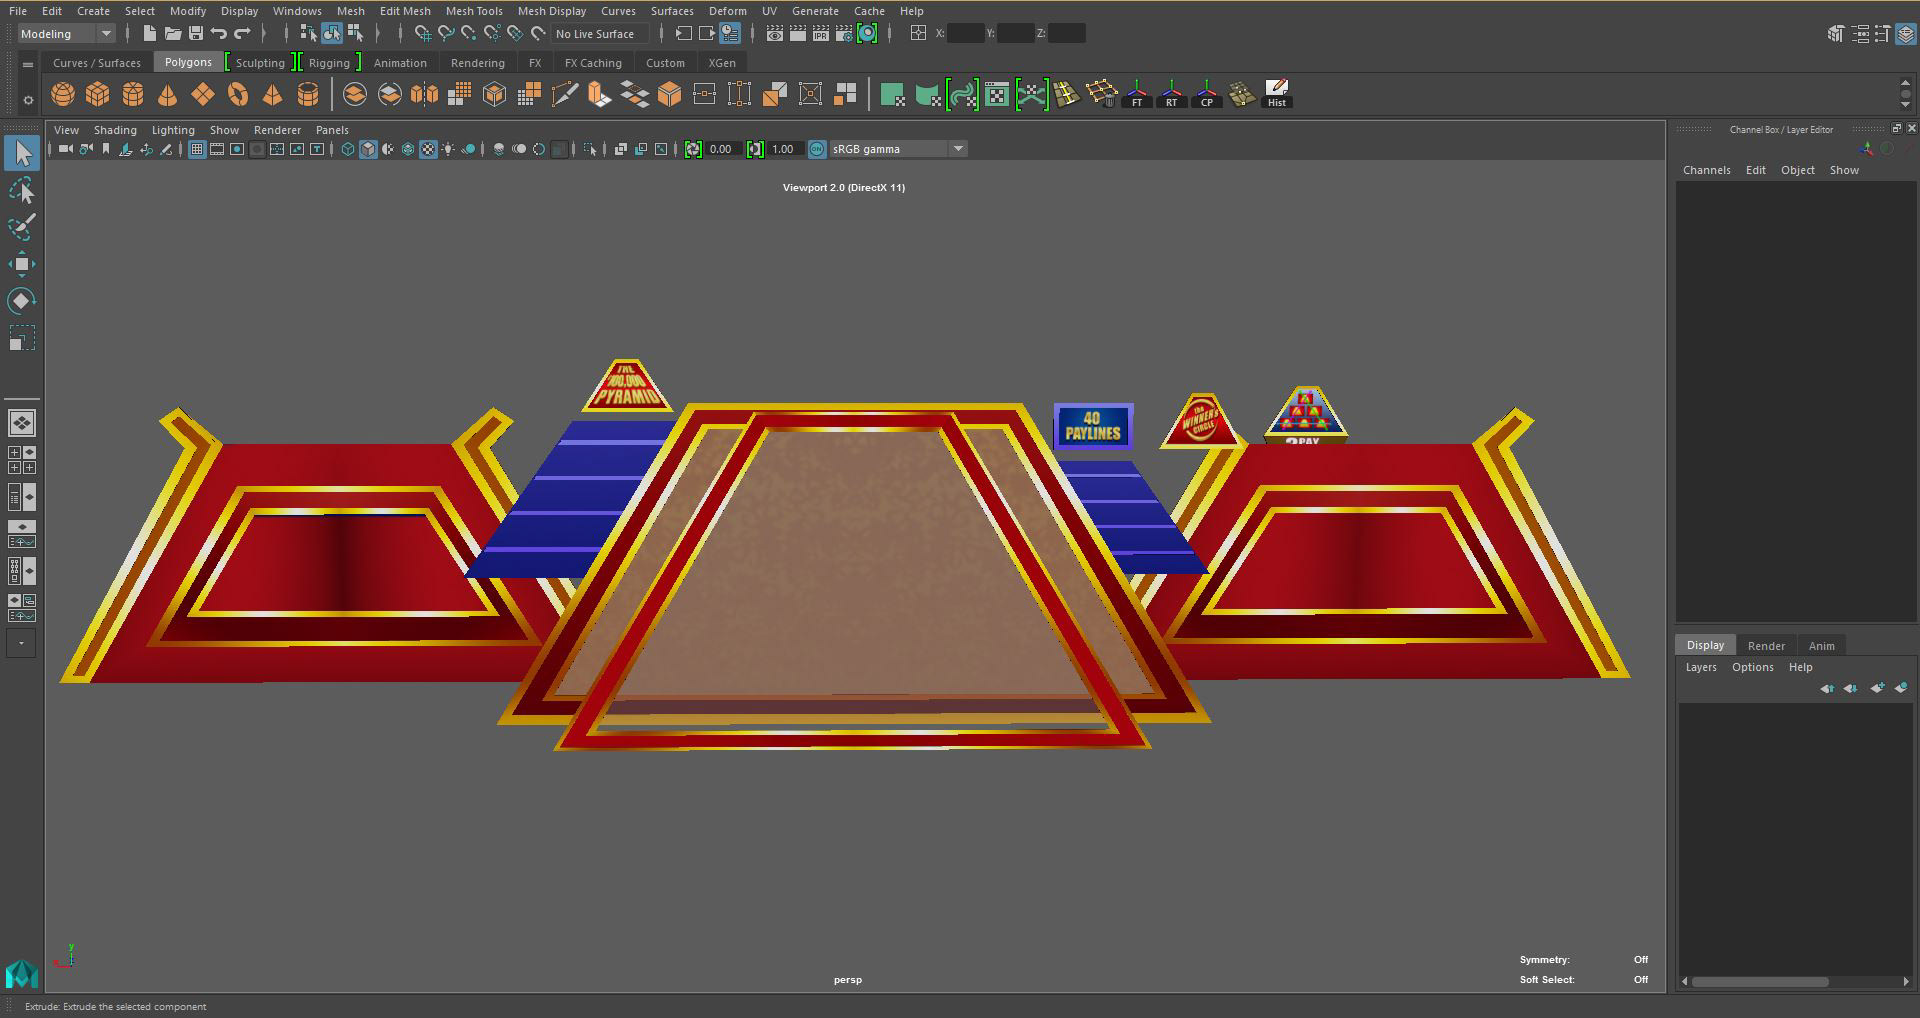The height and width of the screenshot is (1018, 1920).
Task: Create a polygon torus from the shelf
Action: pyautogui.click(x=238, y=95)
